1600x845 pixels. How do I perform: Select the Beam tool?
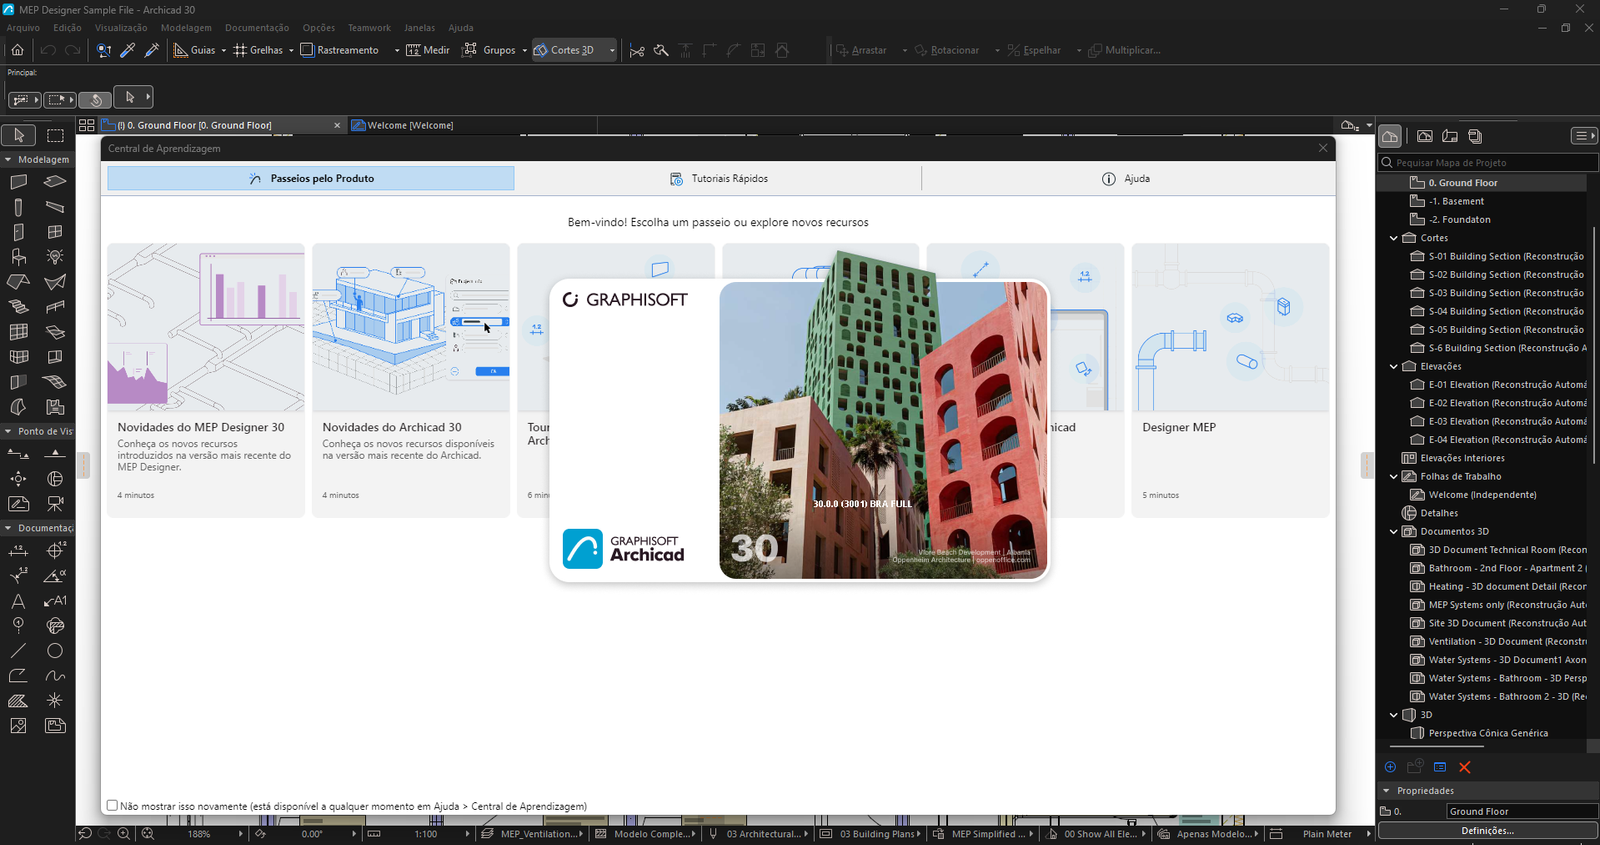[x=55, y=207]
